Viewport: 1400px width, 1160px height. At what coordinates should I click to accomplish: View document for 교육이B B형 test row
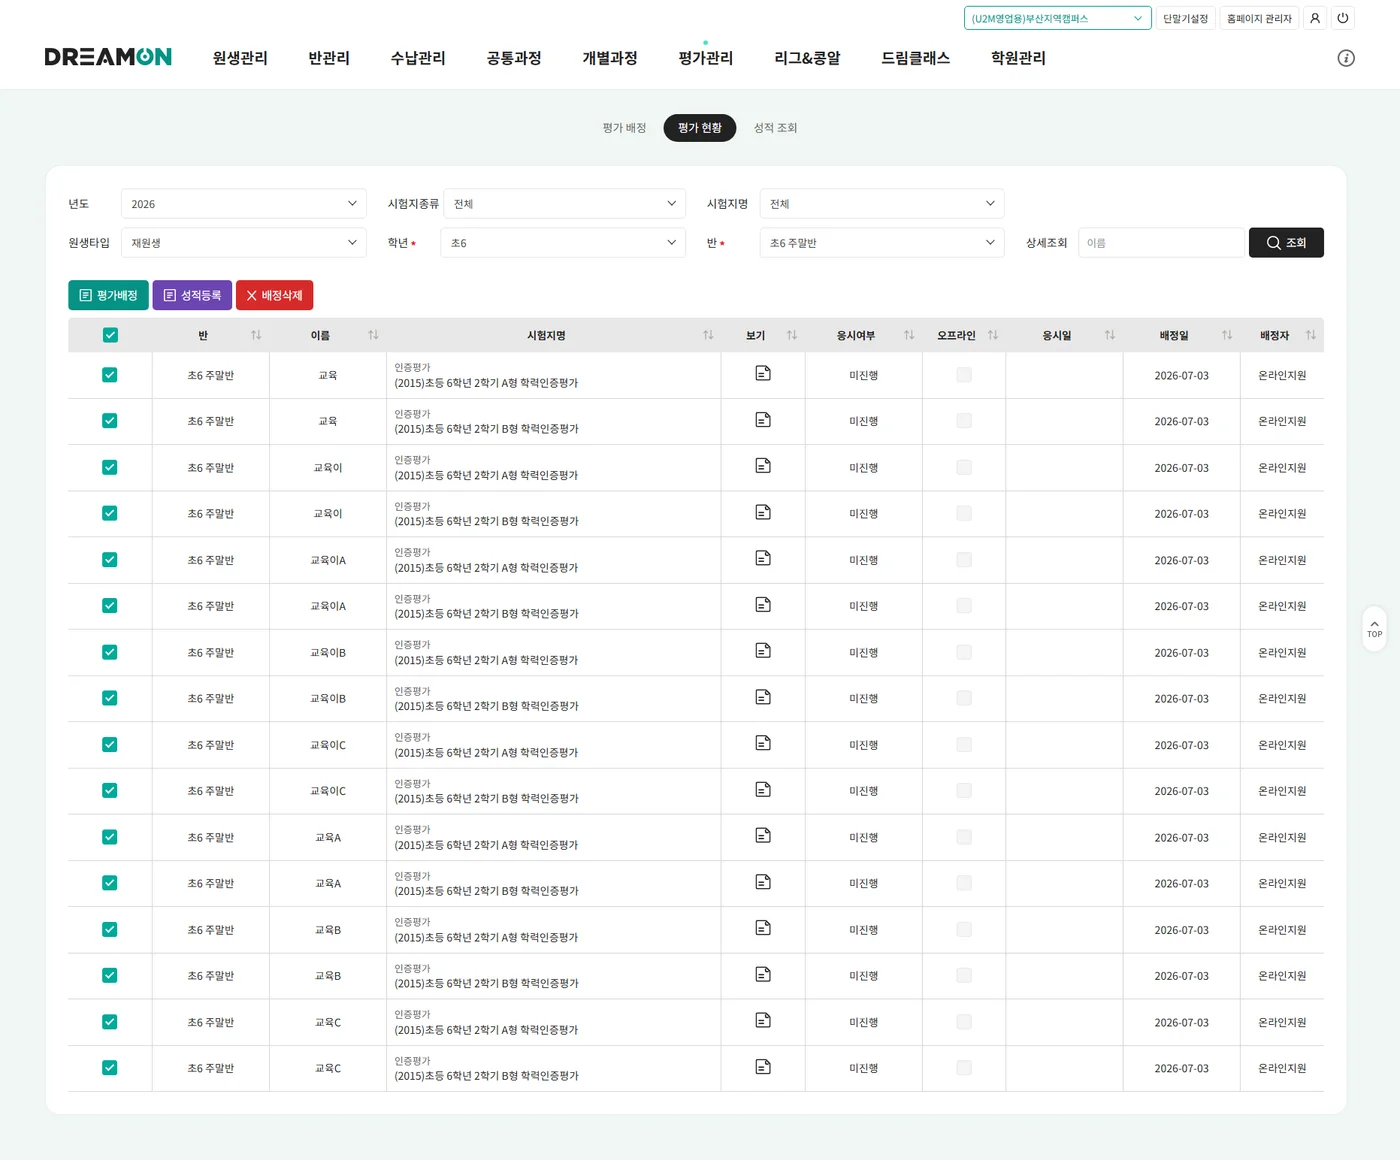(x=763, y=697)
